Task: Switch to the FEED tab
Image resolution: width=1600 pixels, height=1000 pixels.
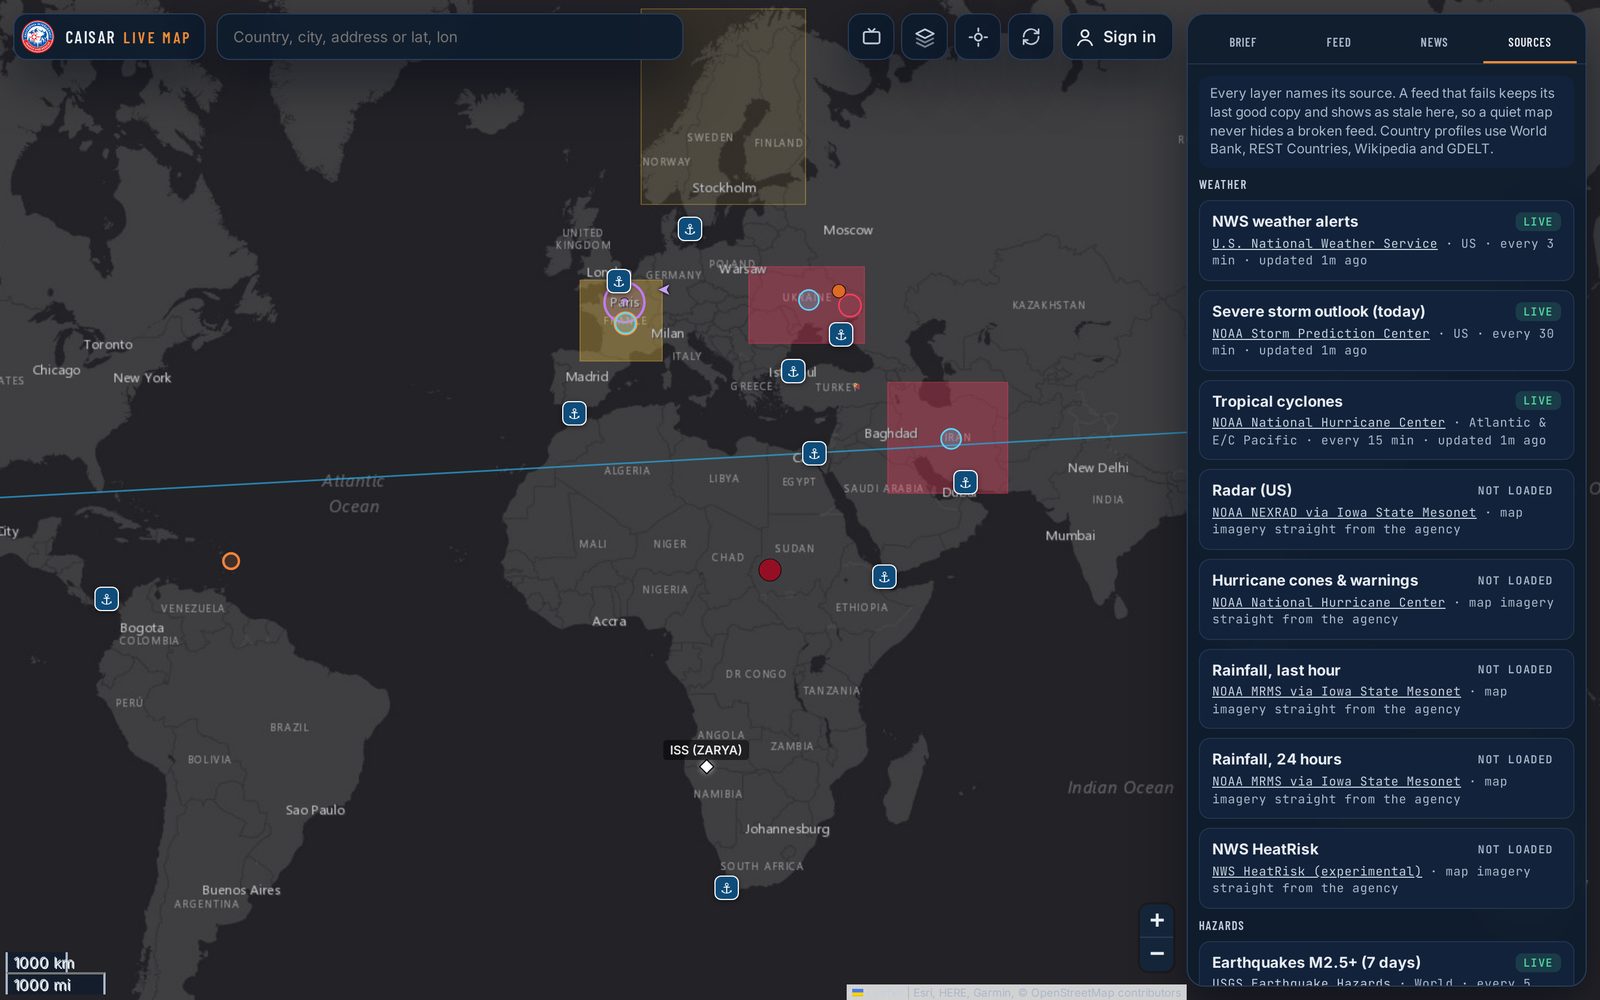Action: [1339, 42]
